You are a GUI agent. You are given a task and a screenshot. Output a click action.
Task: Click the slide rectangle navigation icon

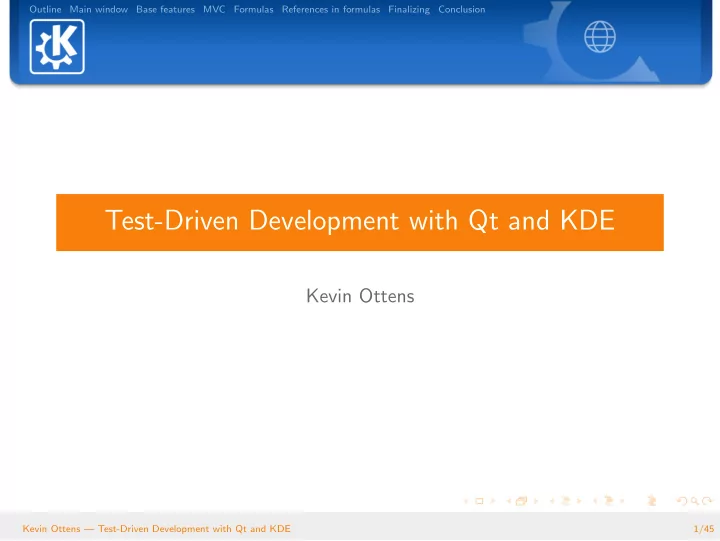tap(479, 501)
